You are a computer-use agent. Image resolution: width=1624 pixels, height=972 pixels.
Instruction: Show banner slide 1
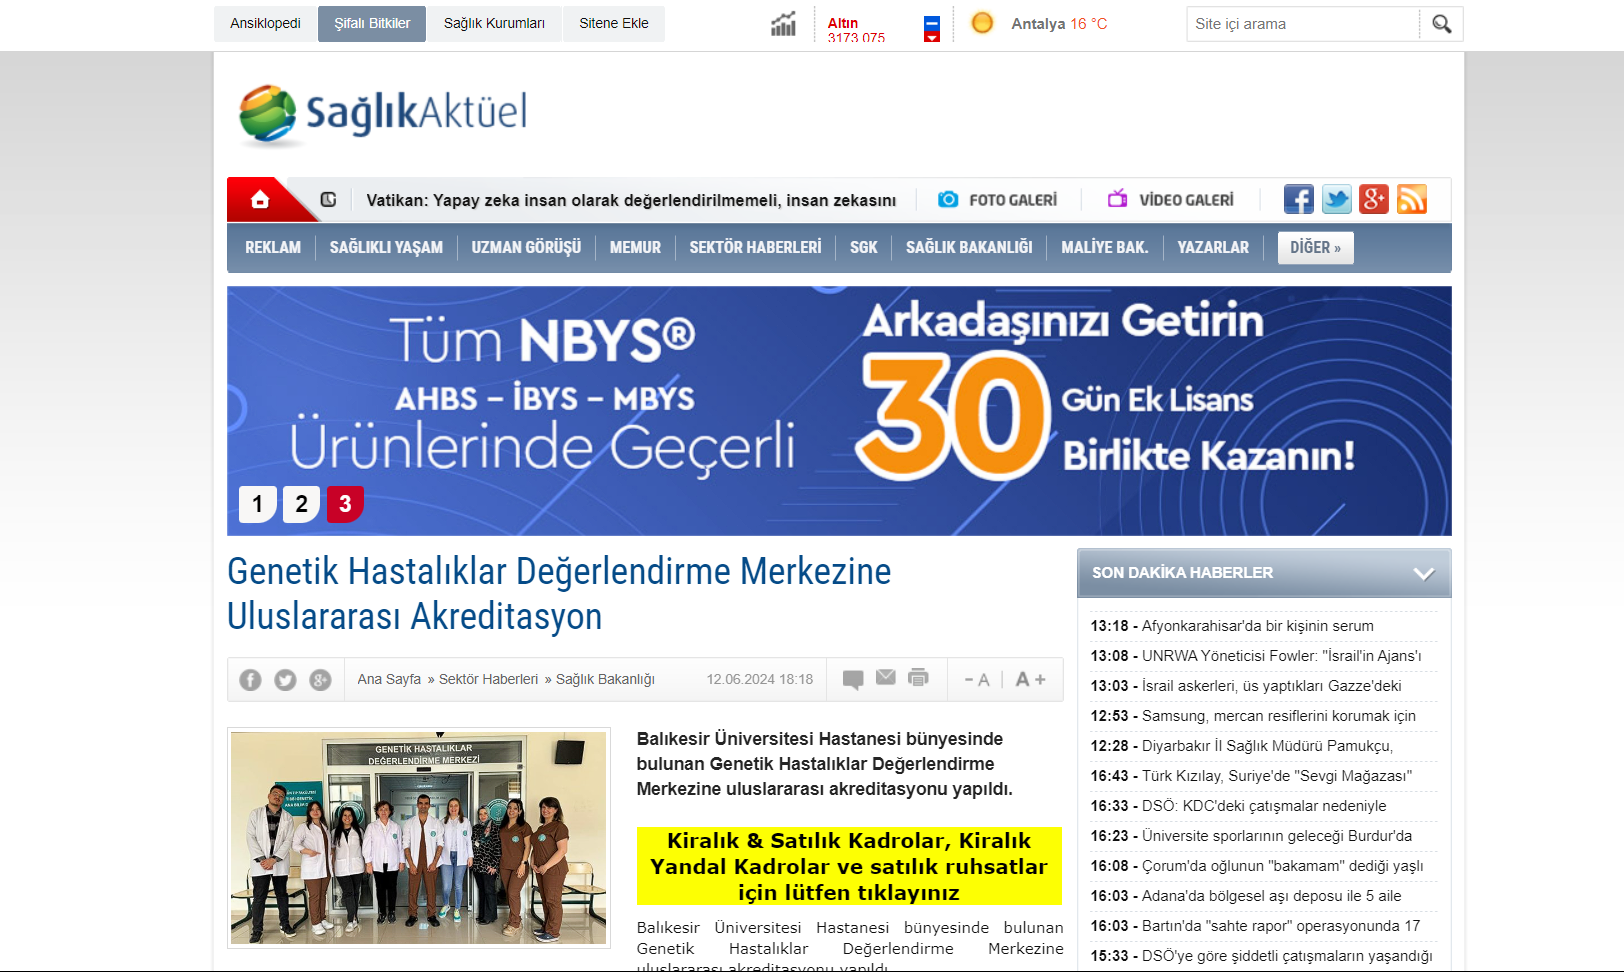(x=257, y=504)
